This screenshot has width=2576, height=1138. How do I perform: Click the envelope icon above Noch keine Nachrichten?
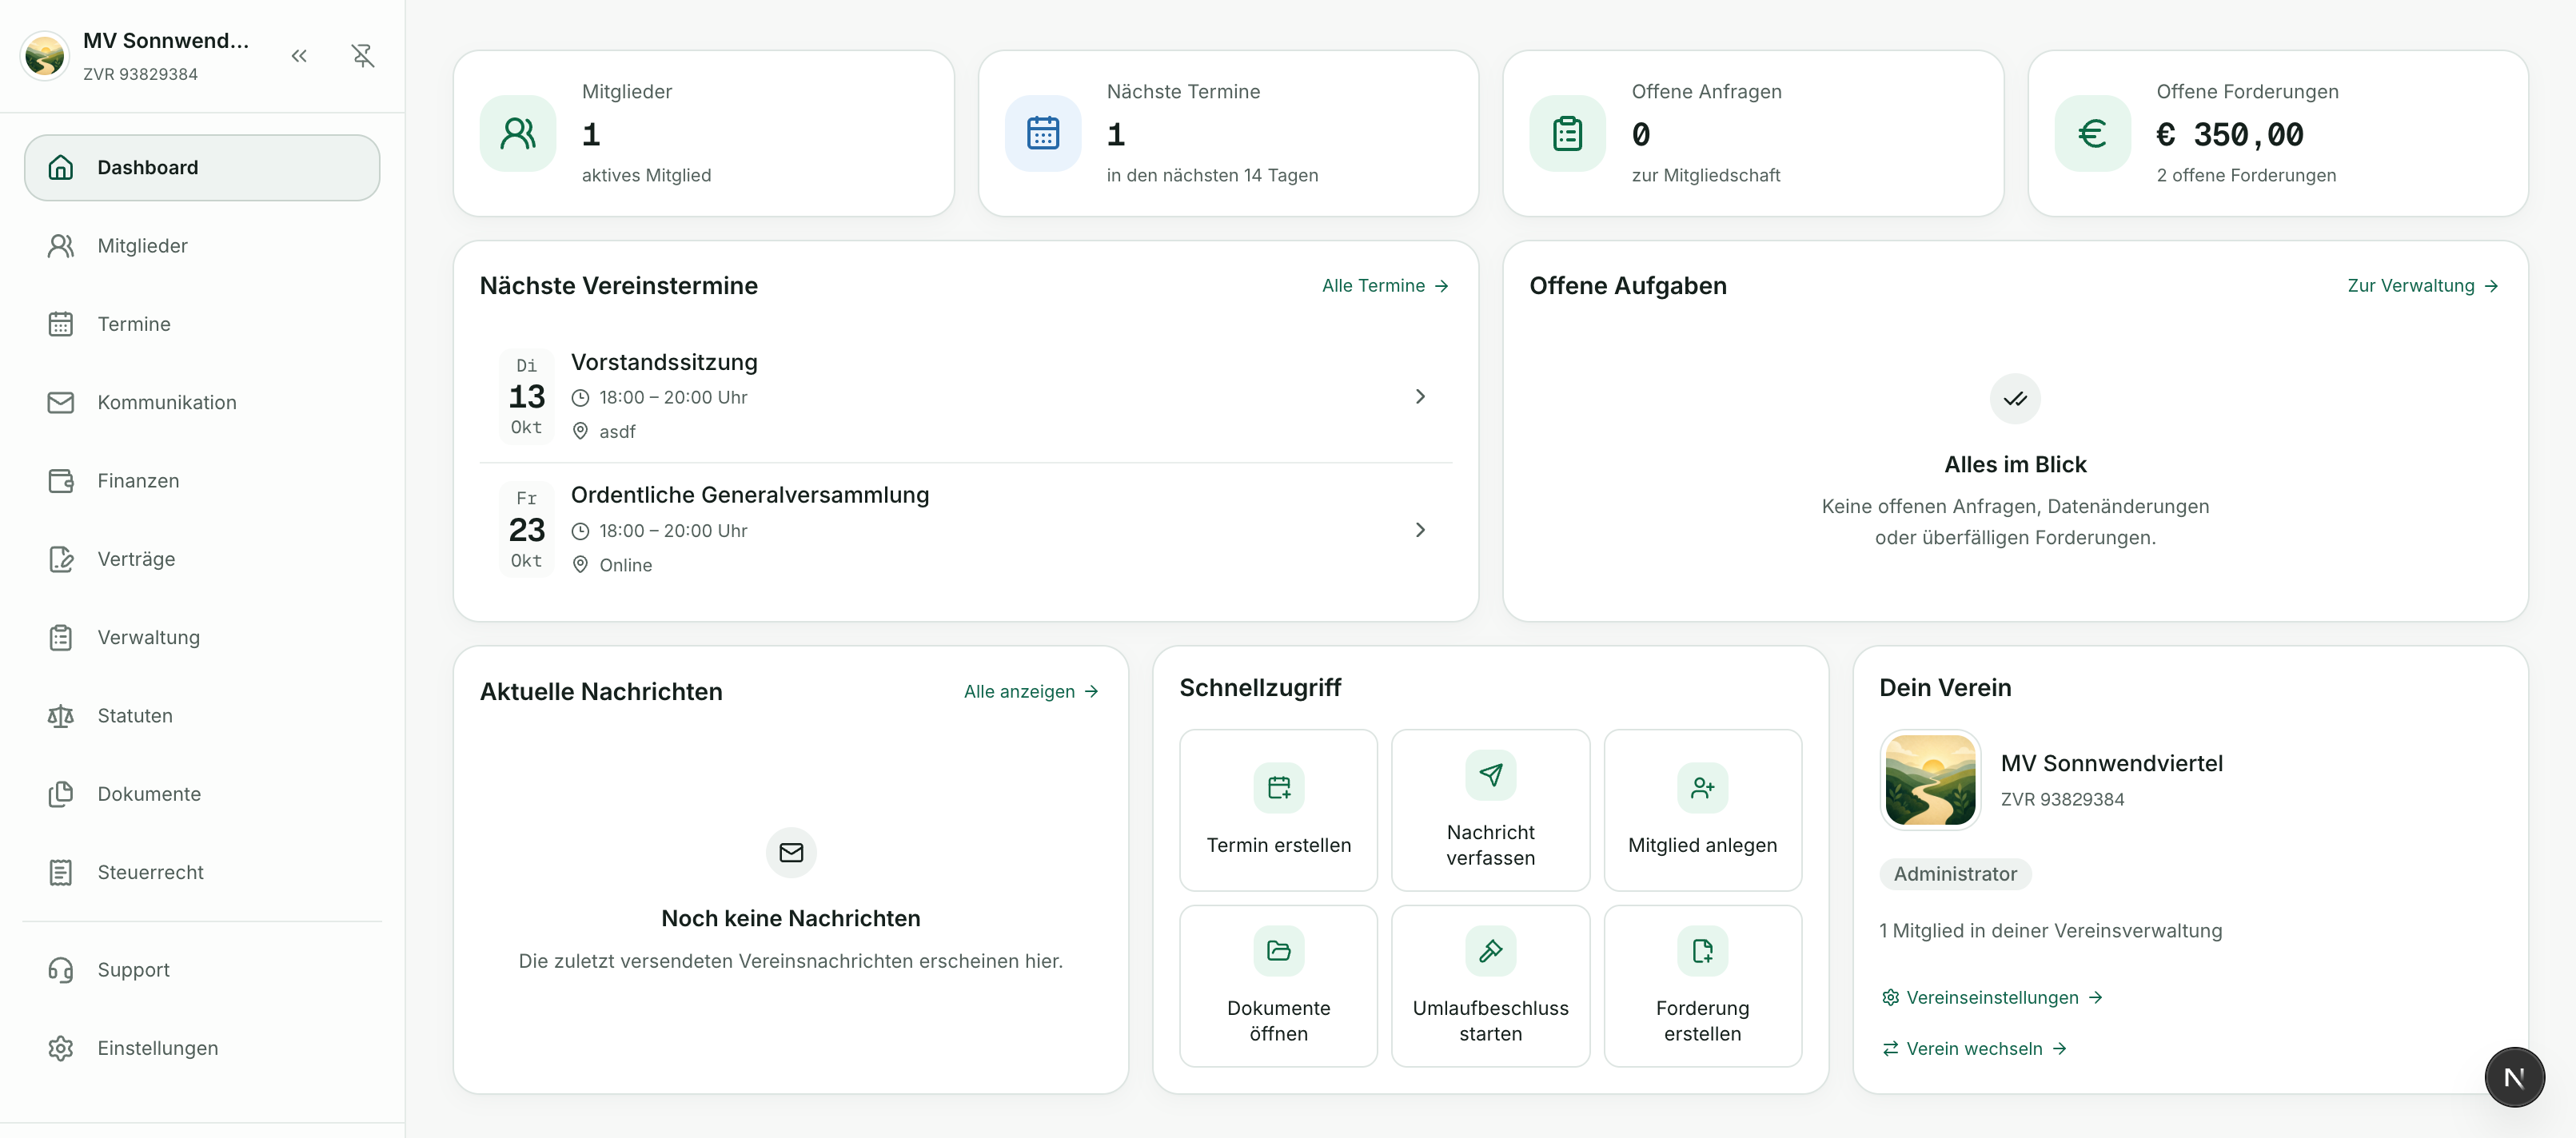point(791,853)
